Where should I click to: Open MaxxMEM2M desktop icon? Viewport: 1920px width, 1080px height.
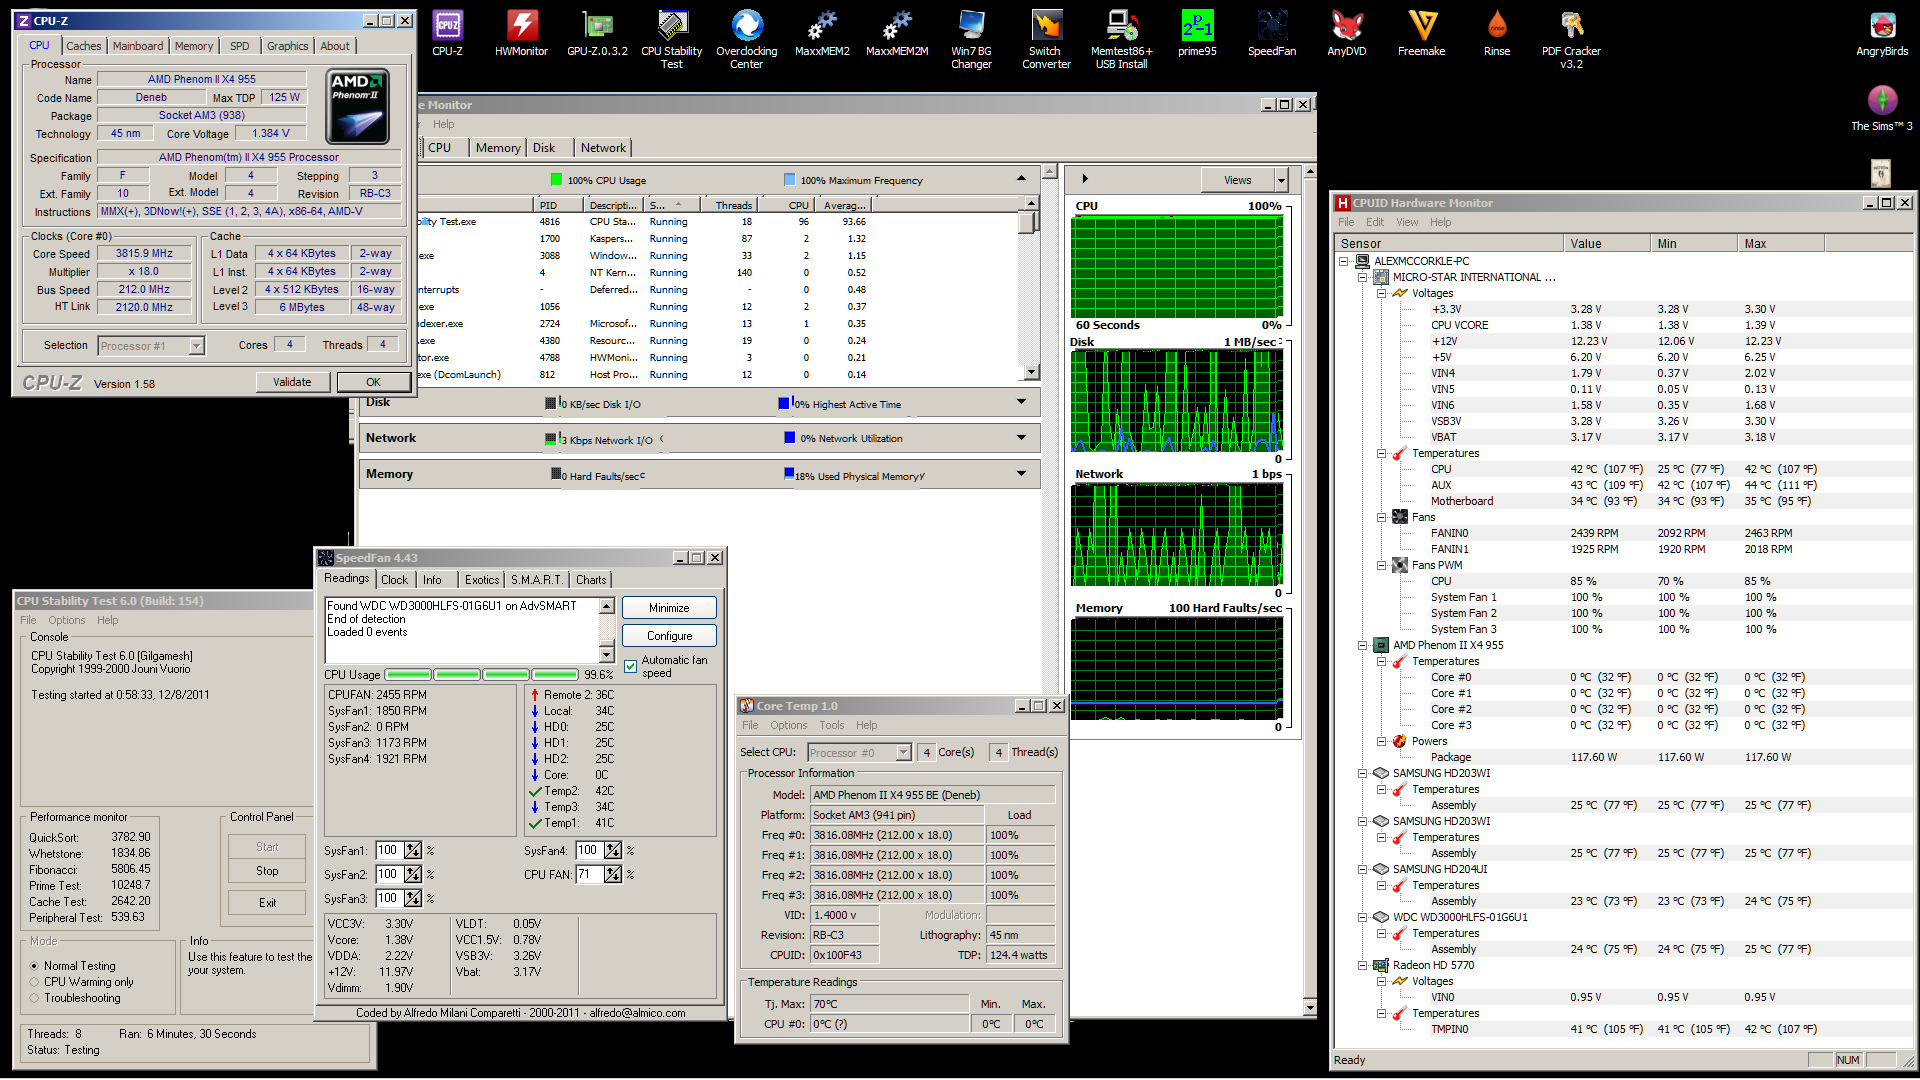(897, 33)
